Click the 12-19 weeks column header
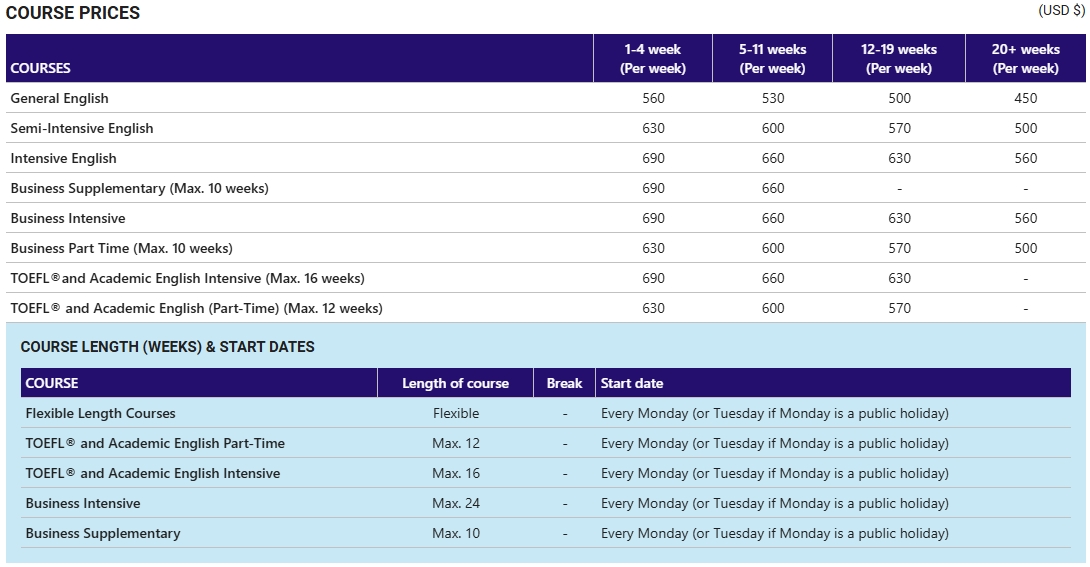This screenshot has width=1090, height=567. point(899,58)
